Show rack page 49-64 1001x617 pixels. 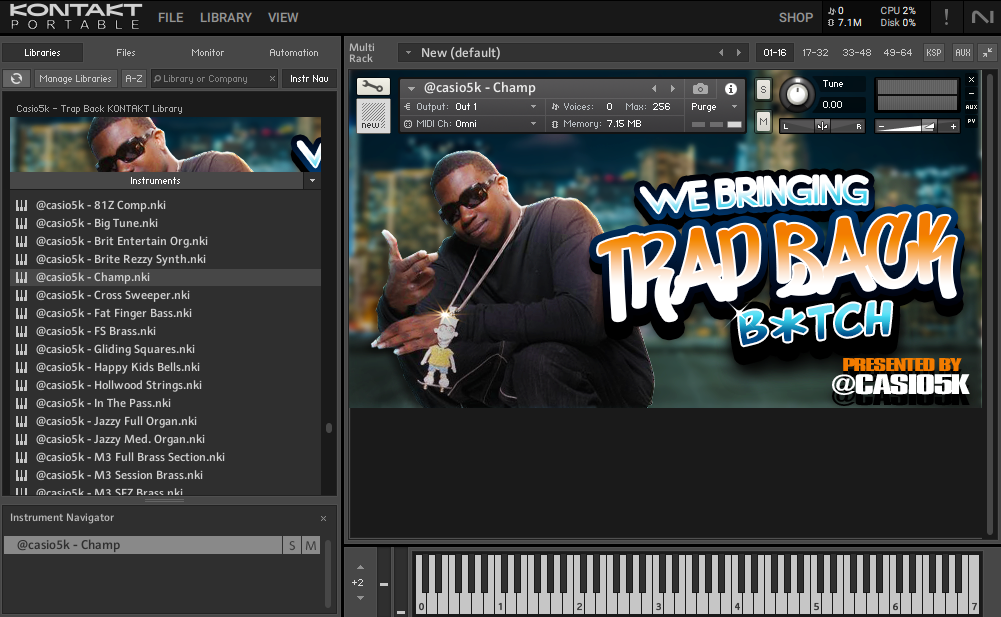tap(898, 52)
